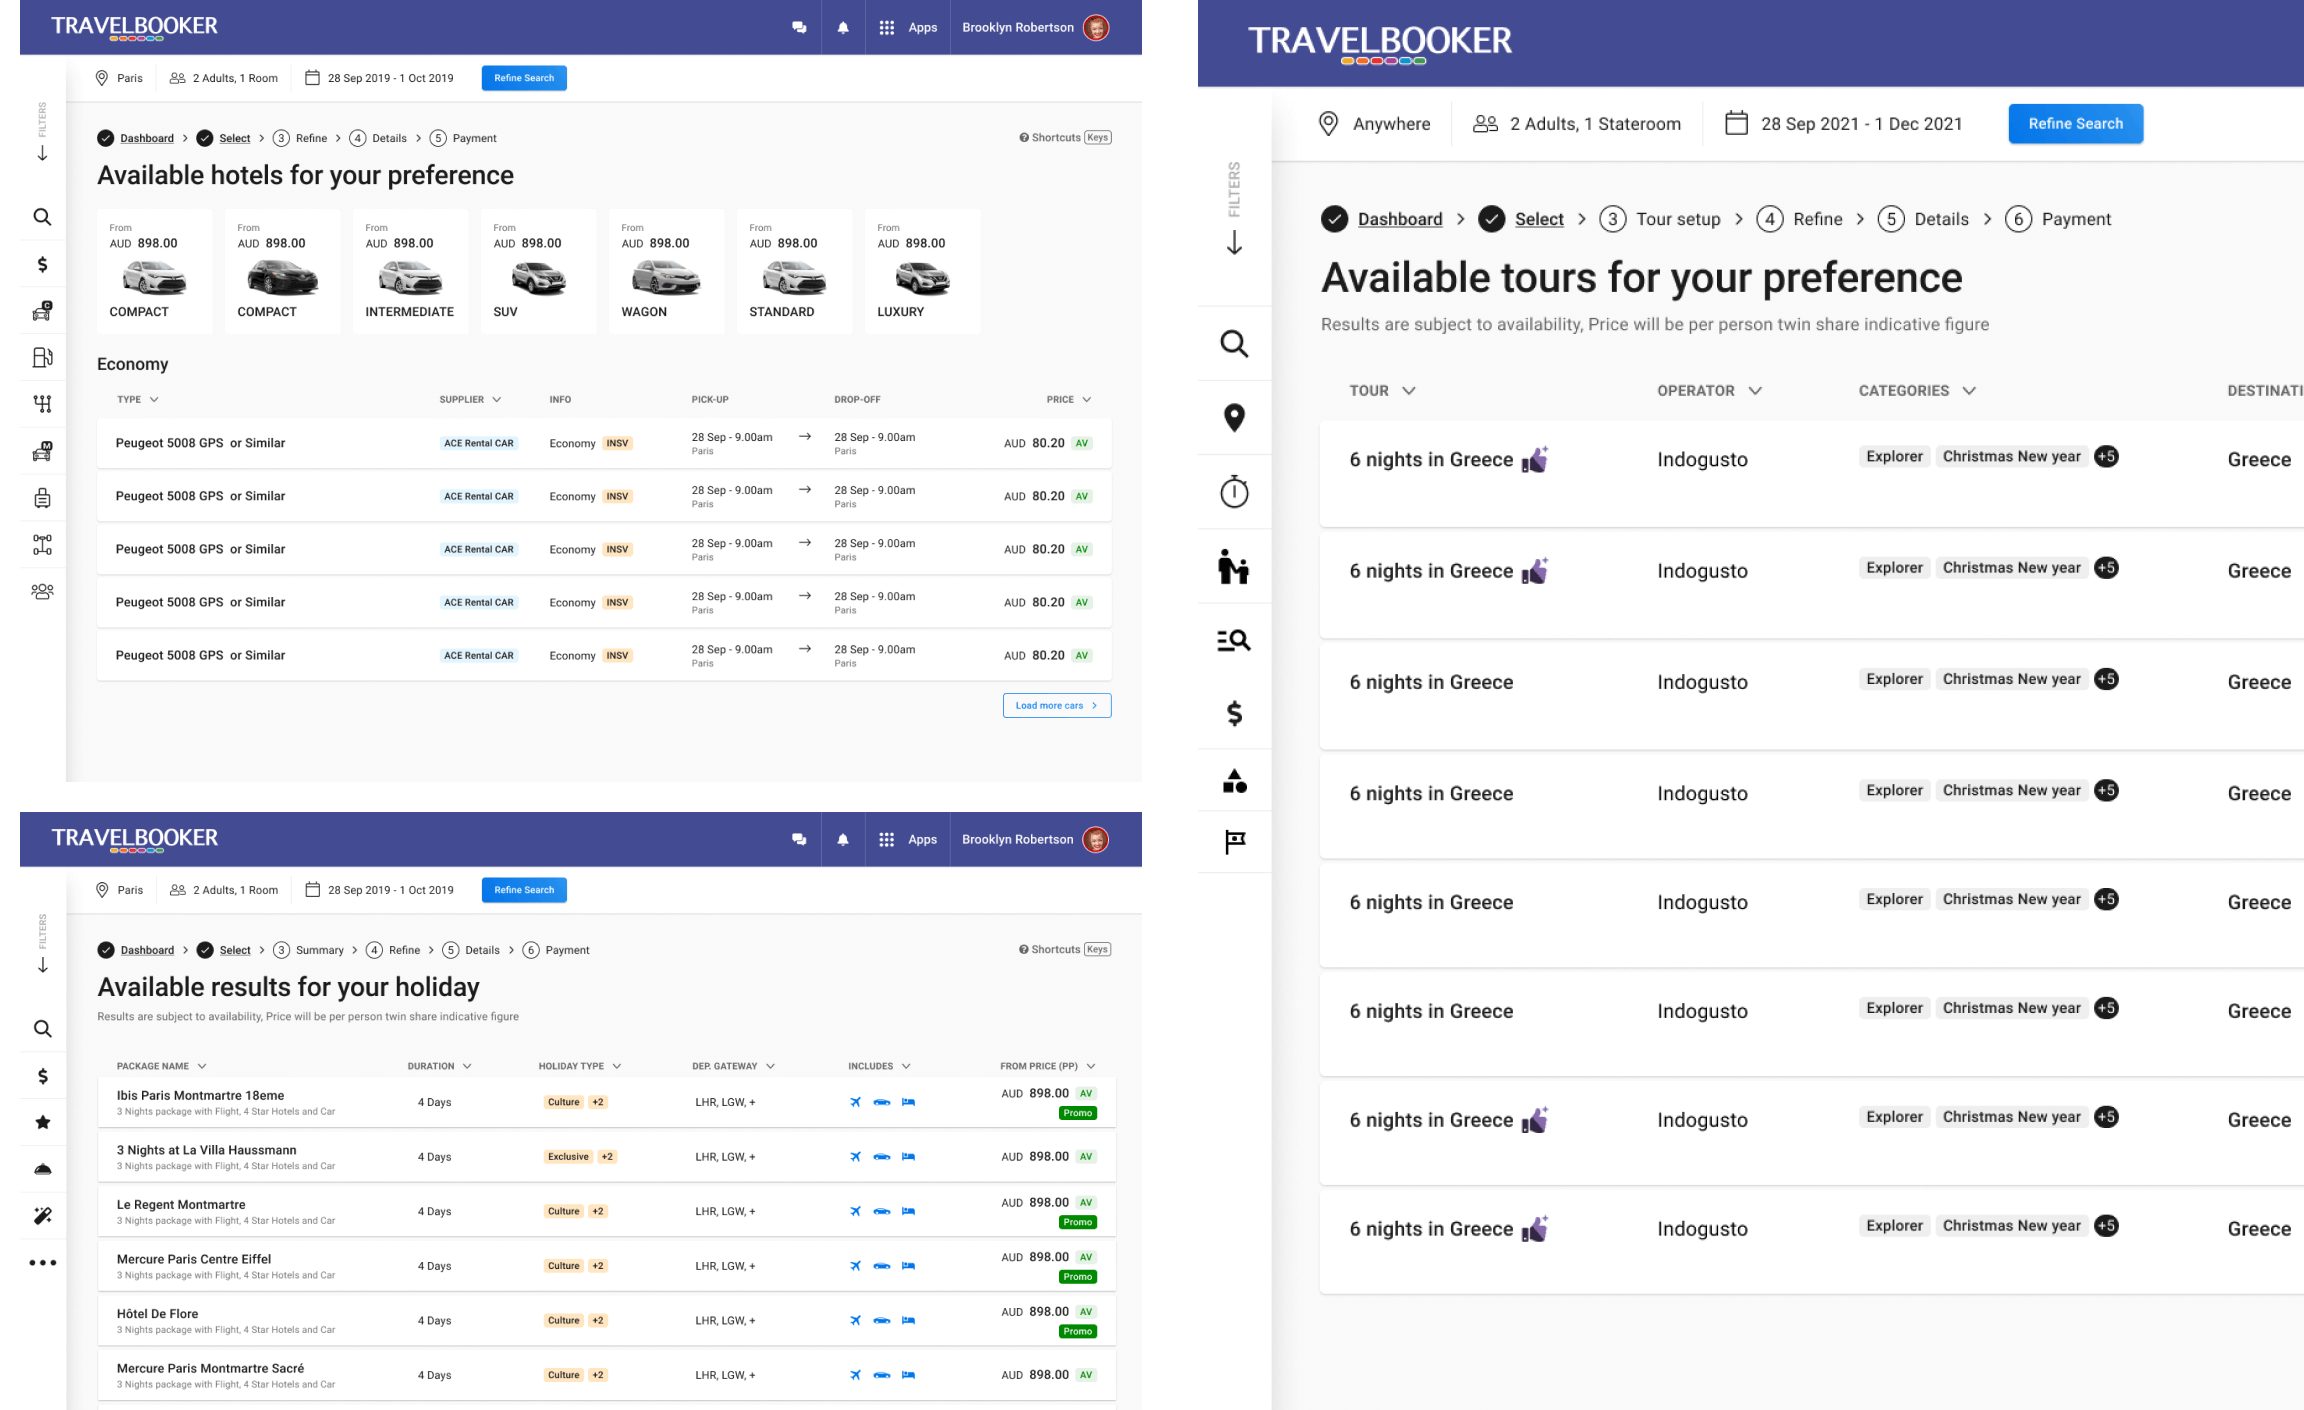2304x1410 pixels.
Task: Open Ibis Paris Montmartre 18eme package row
Action: pyautogui.click(x=200, y=1096)
